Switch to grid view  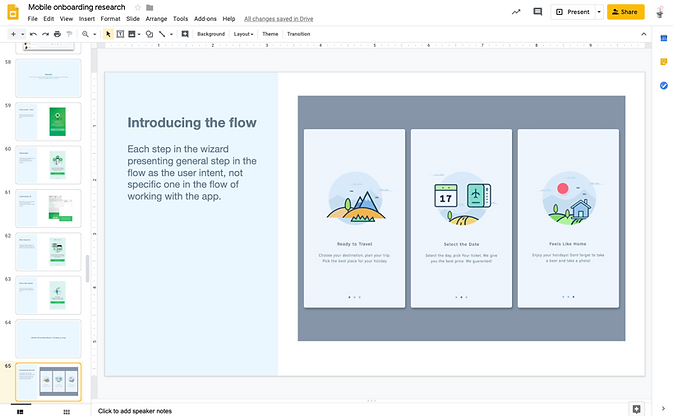tap(67, 412)
